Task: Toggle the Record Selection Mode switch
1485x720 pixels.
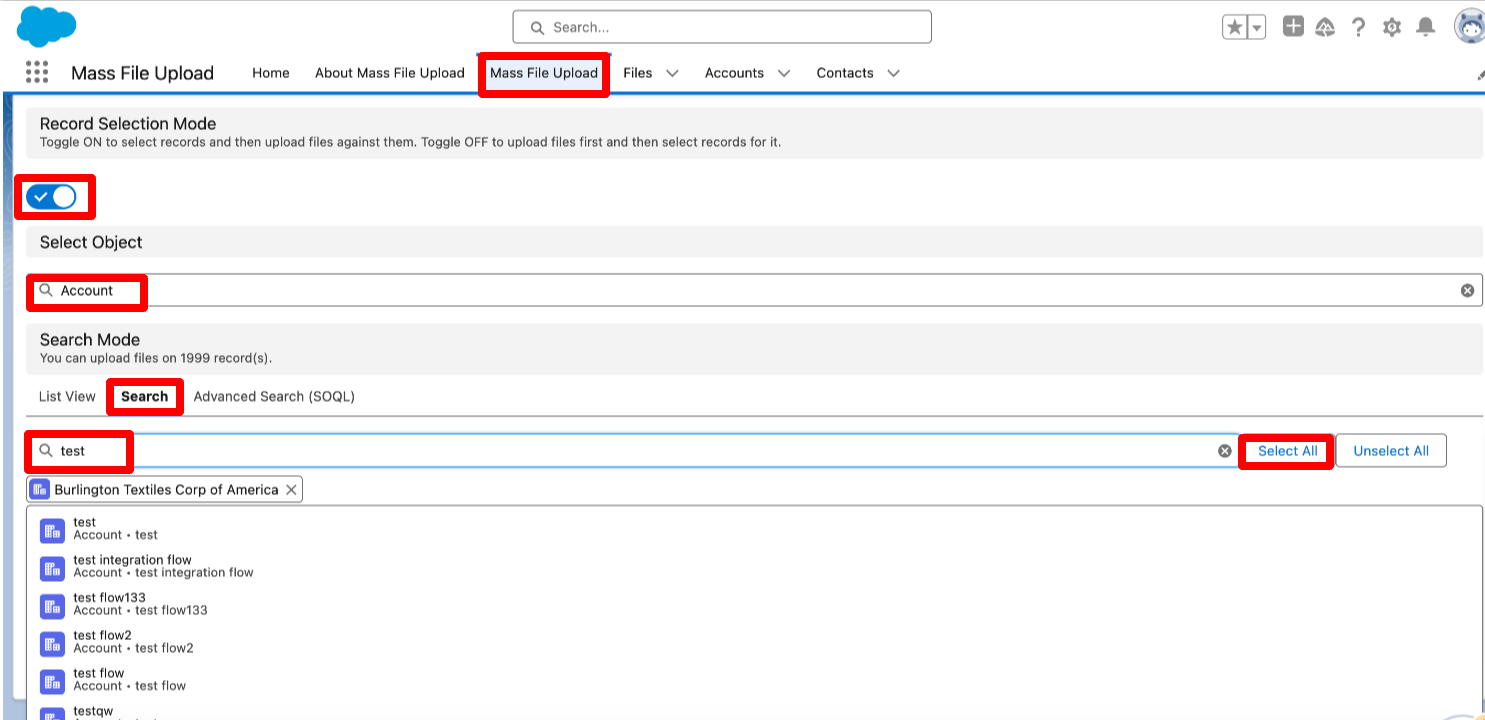Action: point(51,197)
